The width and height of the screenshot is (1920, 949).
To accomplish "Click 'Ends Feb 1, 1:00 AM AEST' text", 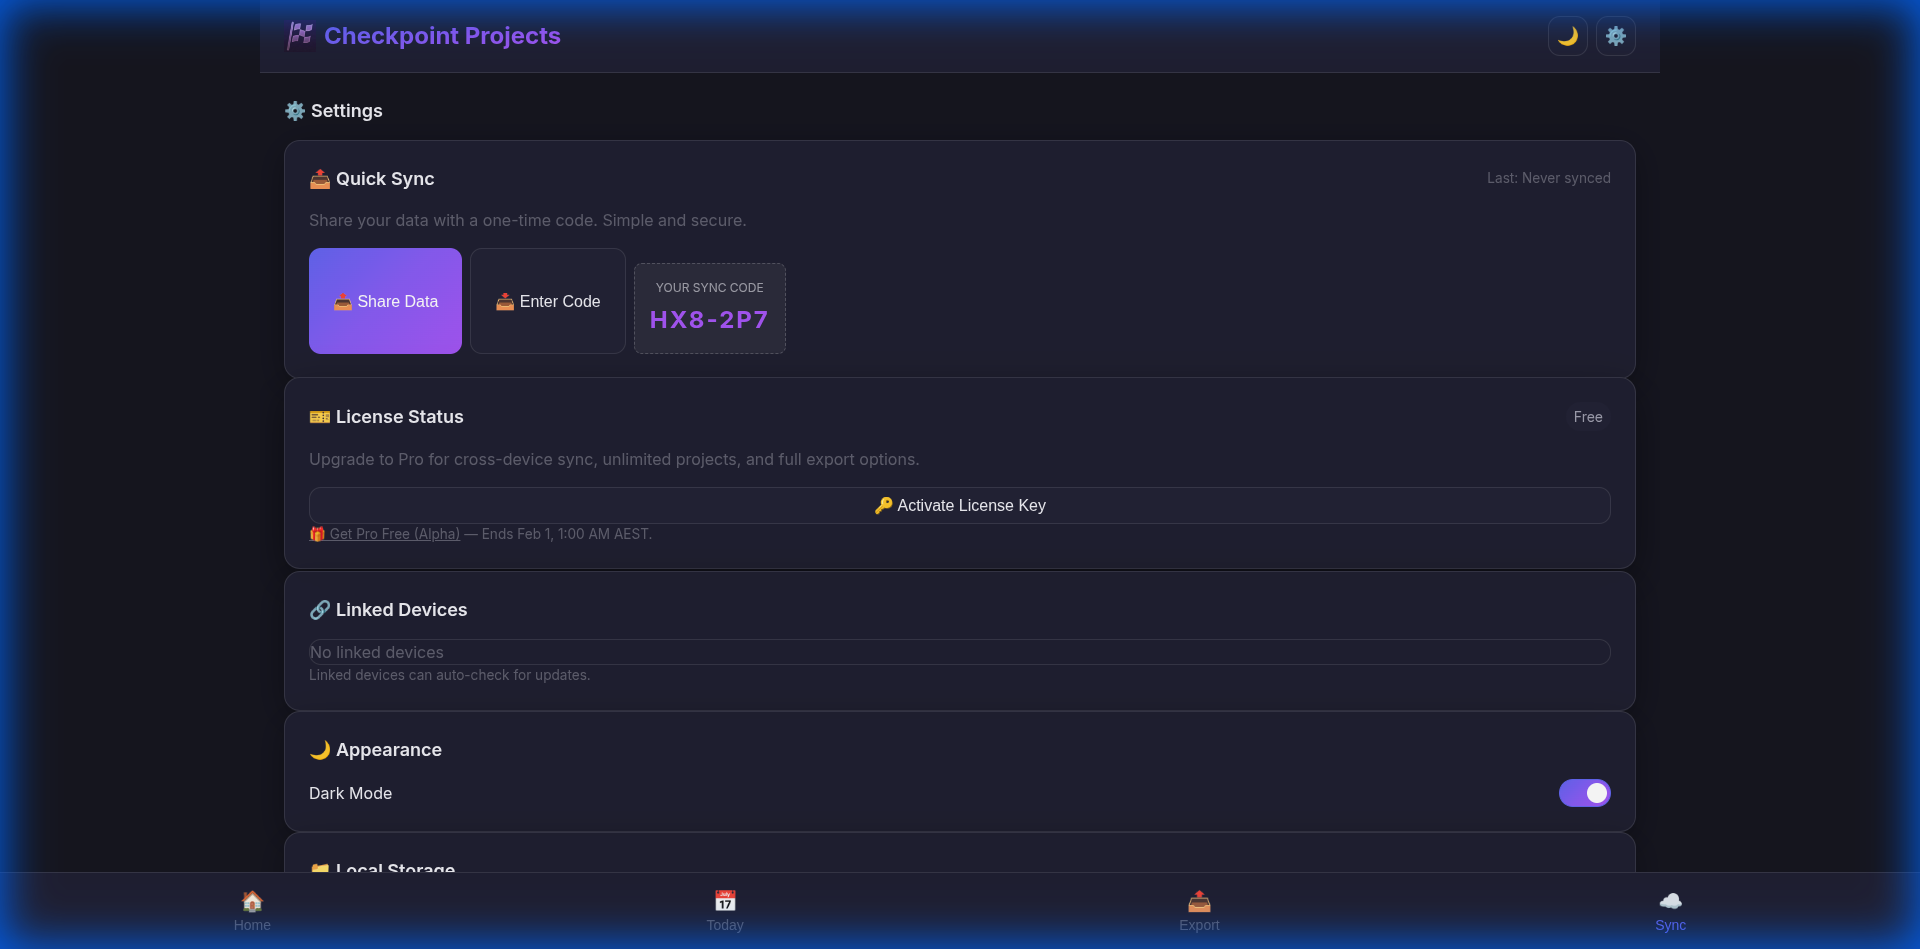I will (566, 534).
